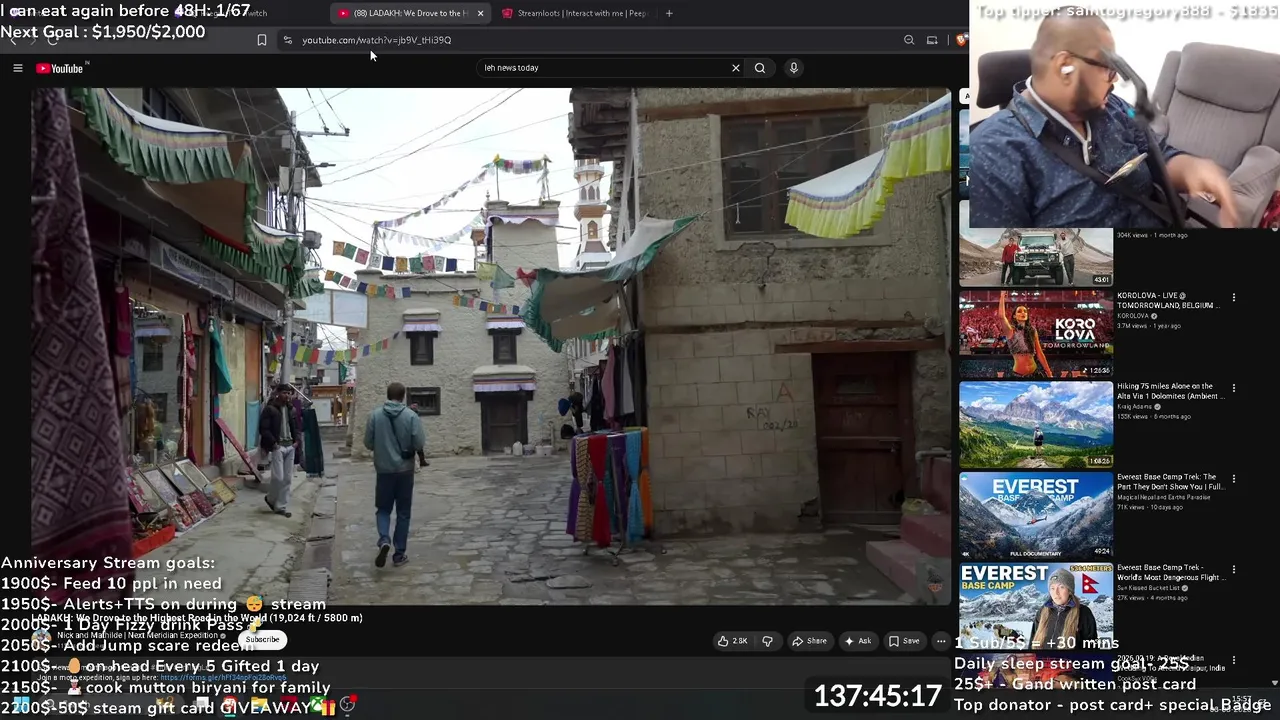Viewport: 1280px width, 720px height.
Task: Save video to a playlist
Action: click(904, 641)
